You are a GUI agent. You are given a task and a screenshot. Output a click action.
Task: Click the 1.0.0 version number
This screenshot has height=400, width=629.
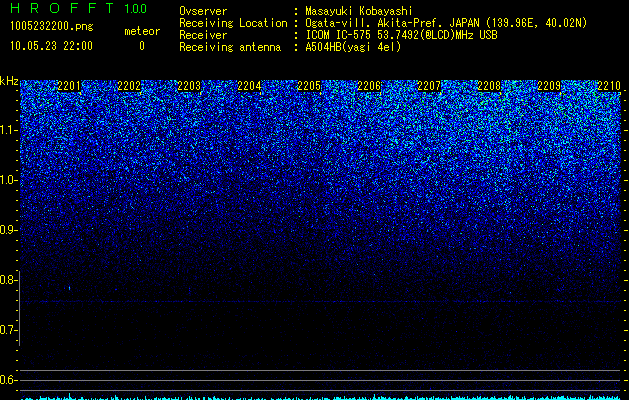click(136, 9)
